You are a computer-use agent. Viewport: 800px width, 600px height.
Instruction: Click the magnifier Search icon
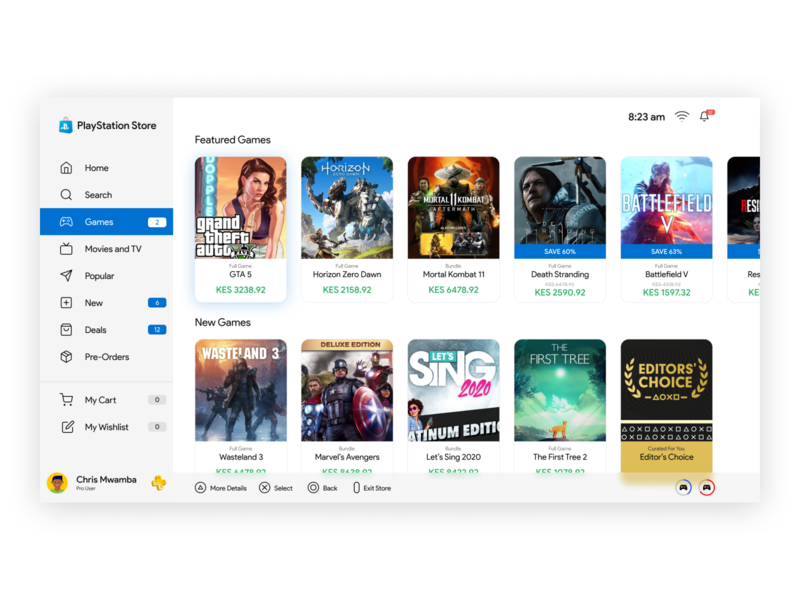coord(66,195)
